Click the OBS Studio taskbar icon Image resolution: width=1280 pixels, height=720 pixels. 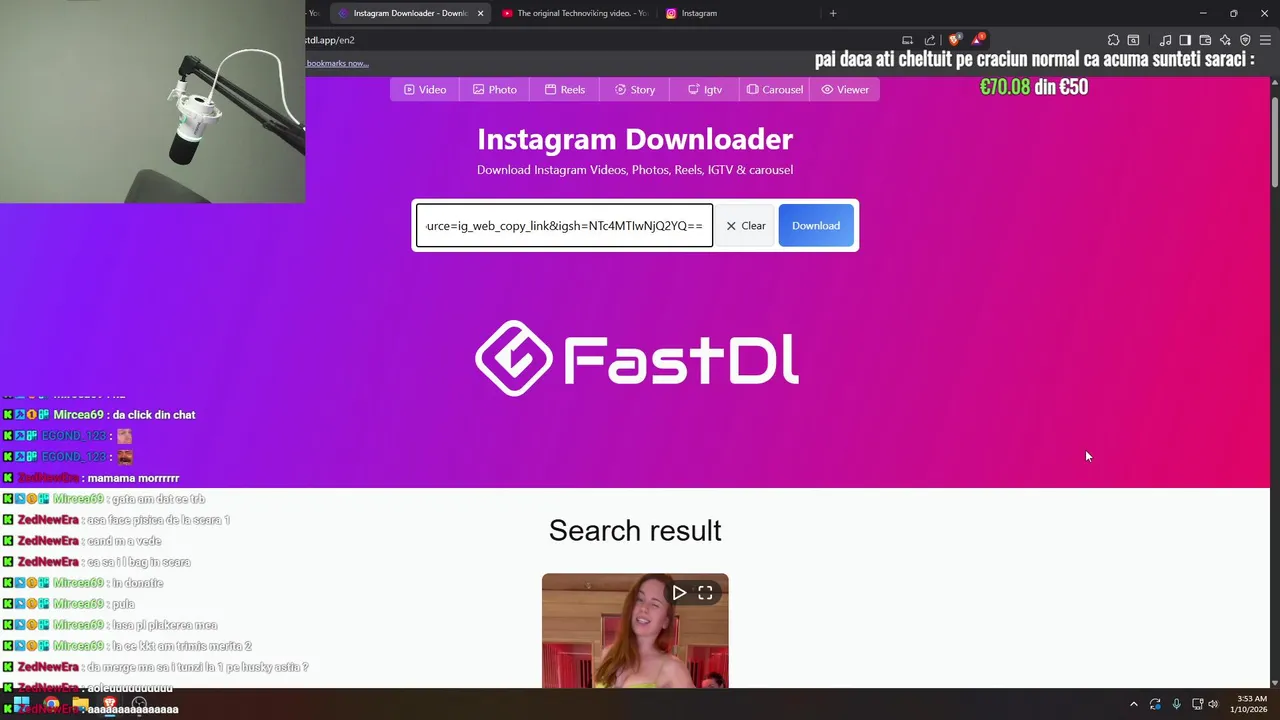coord(140,703)
